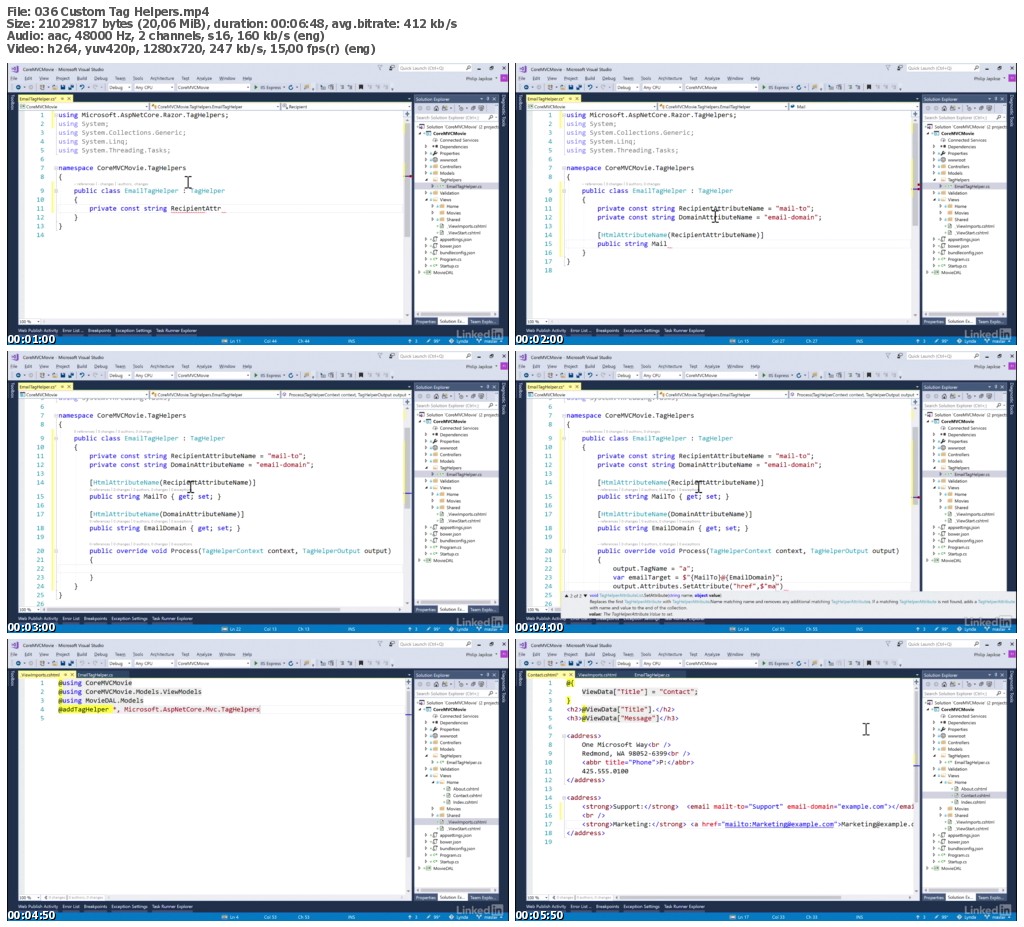Expand the Dependencies node in 00:01:00 Solution Explorer
The width and height of the screenshot is (1024, 927).
click(x=426, y=146)
